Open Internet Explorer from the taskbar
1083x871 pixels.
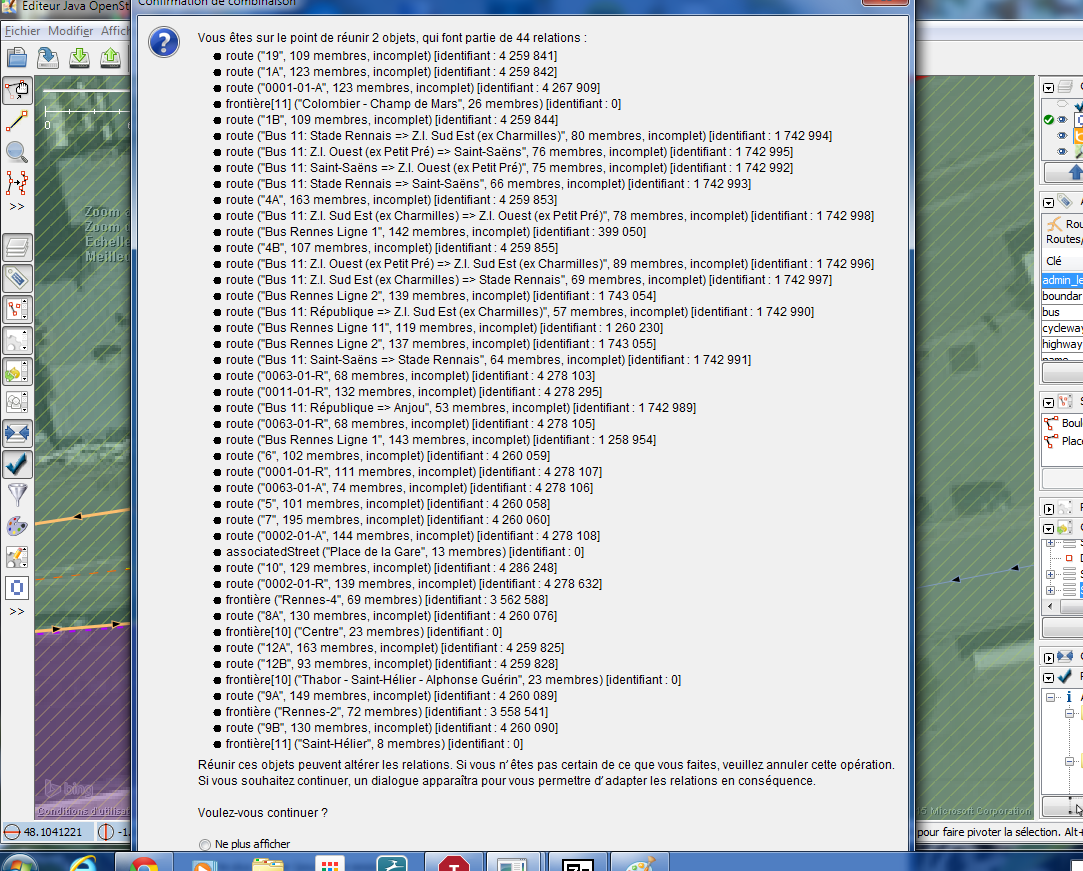click(82, 863)
